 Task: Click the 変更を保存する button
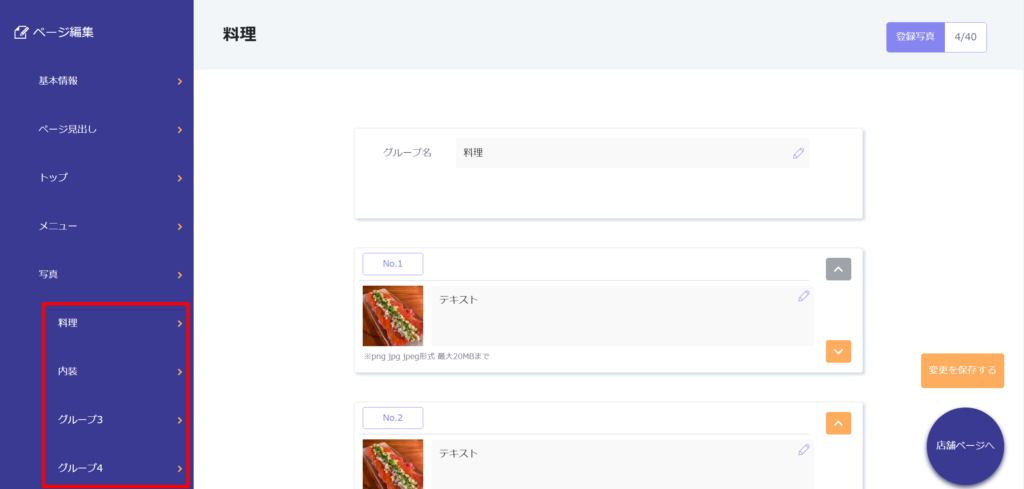click(962, 370)
